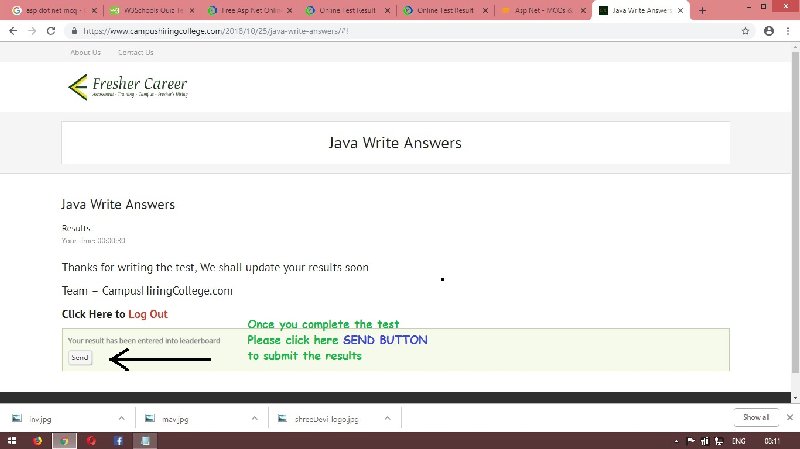Bookmark this page with the star icon
The image size is (800, 449).
click(x=746, y=31)
